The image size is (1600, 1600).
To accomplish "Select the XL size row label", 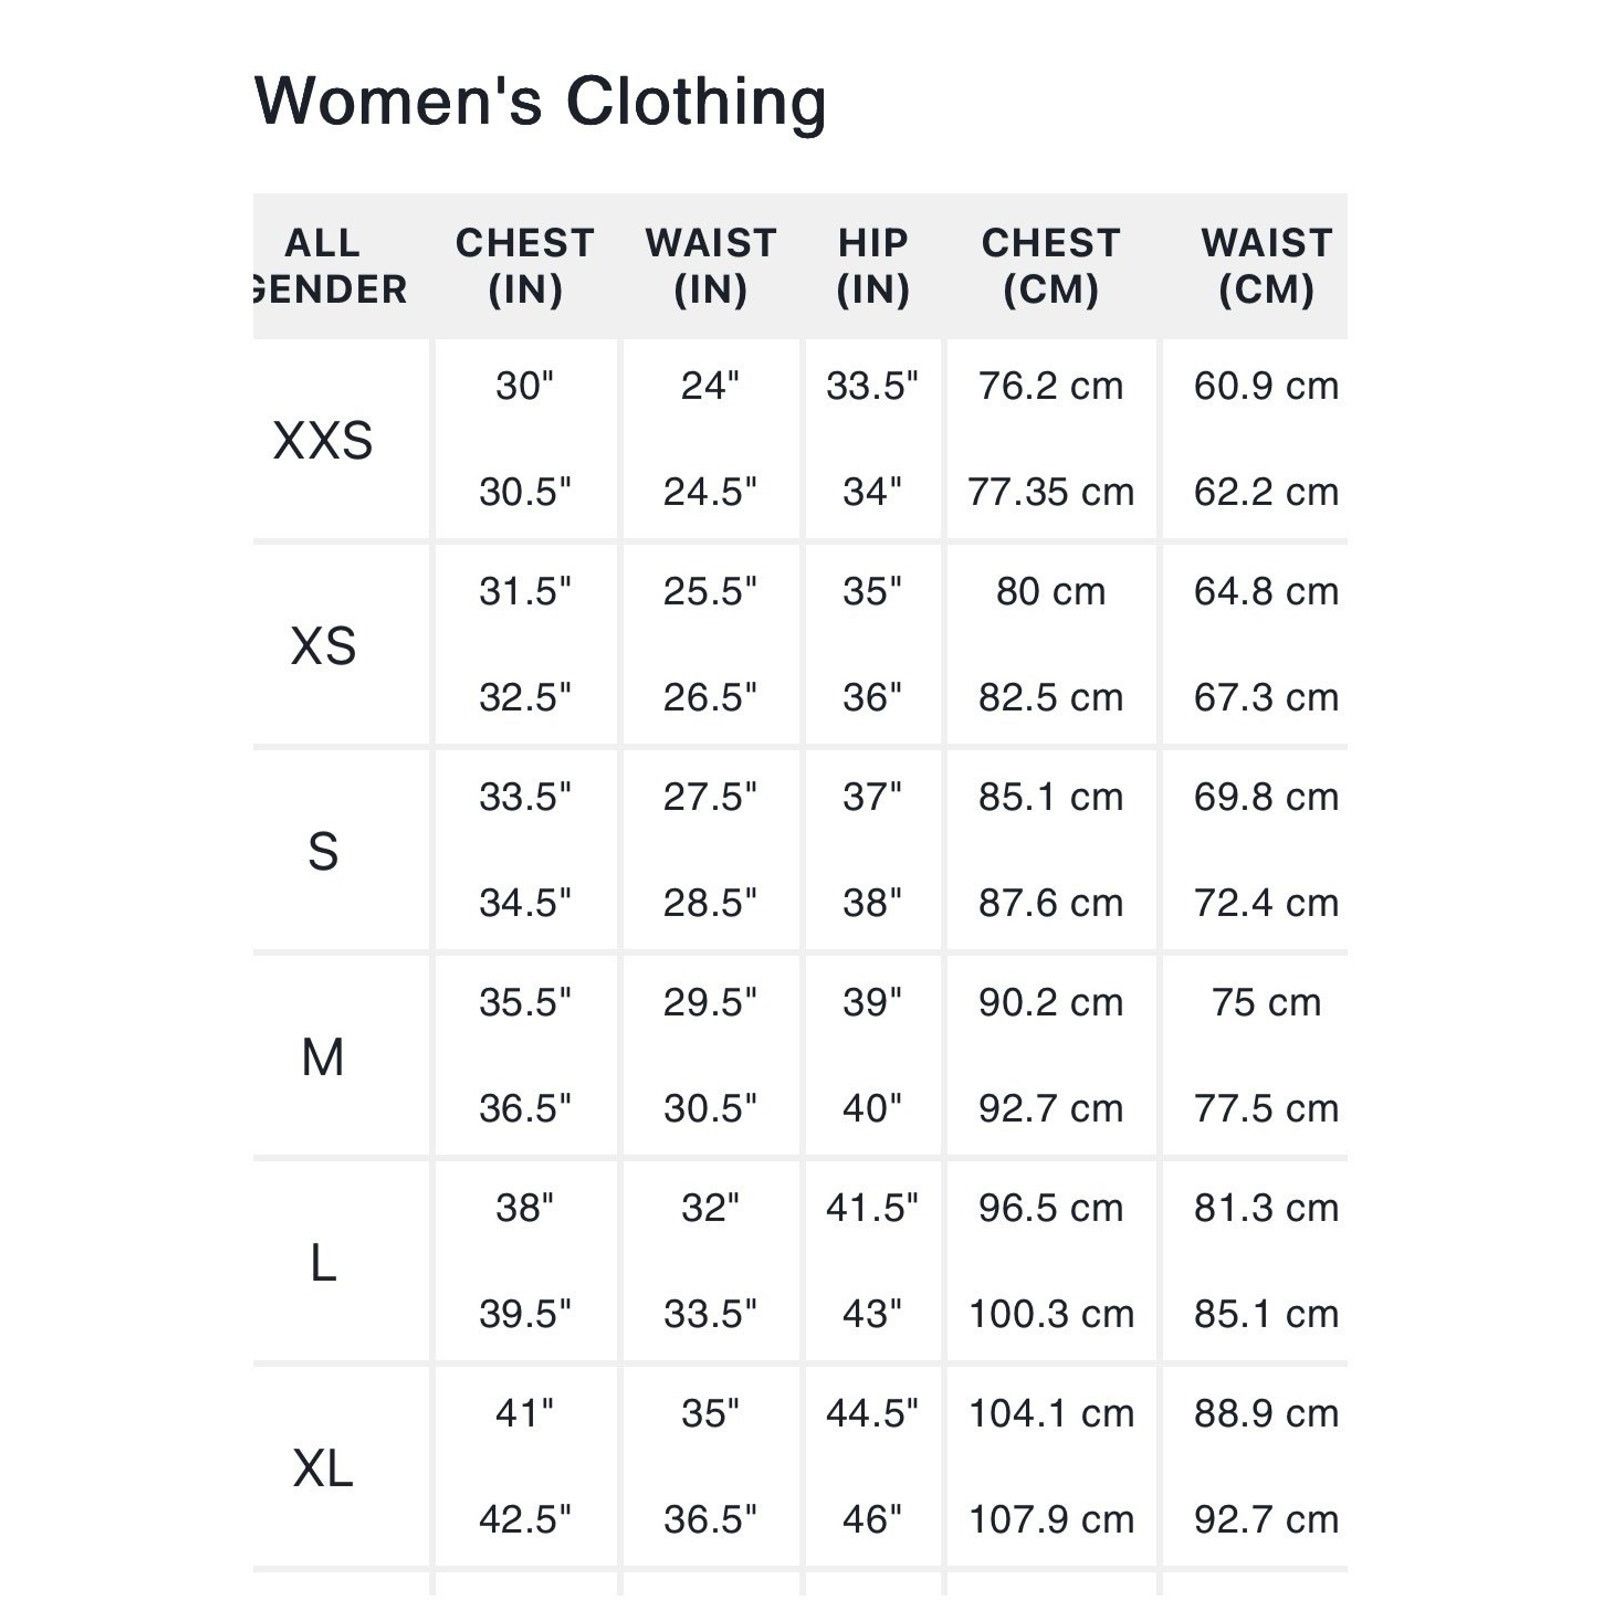I will (323, 1469).
